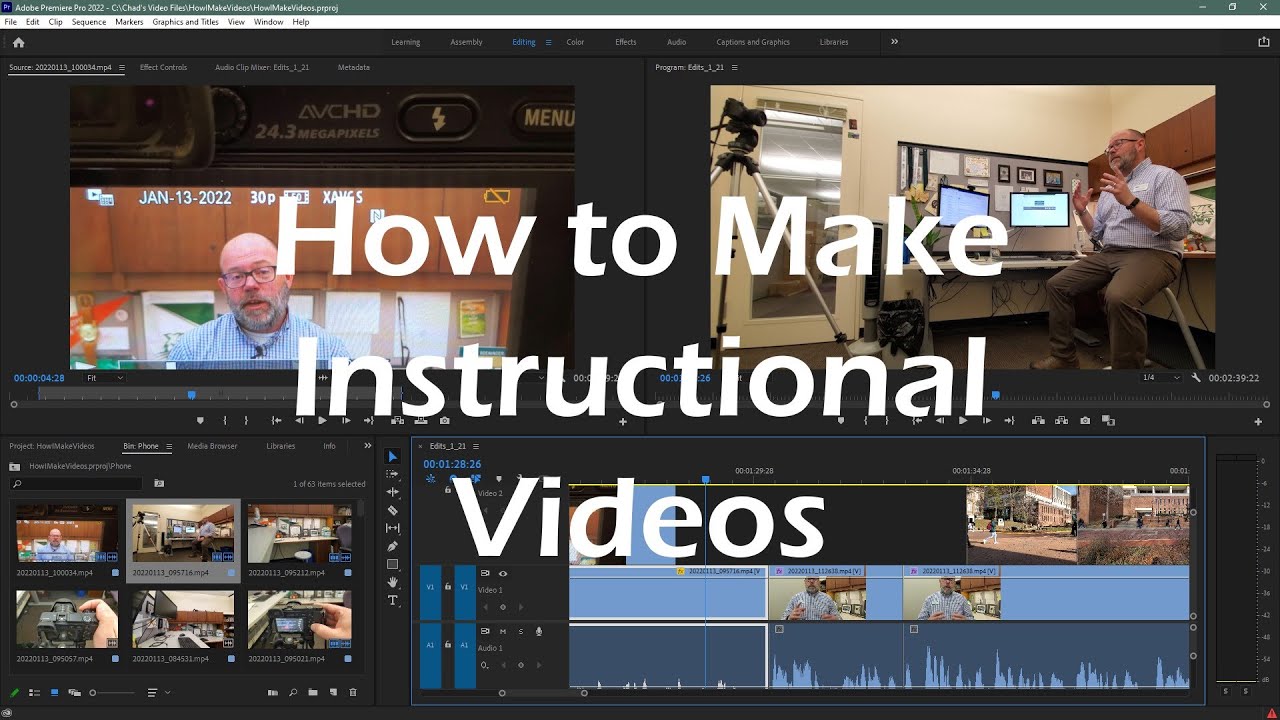Switch the Phone bin to list view
Image resolution: width=1280 pixels, height=720 pixels.
[35, 692]
